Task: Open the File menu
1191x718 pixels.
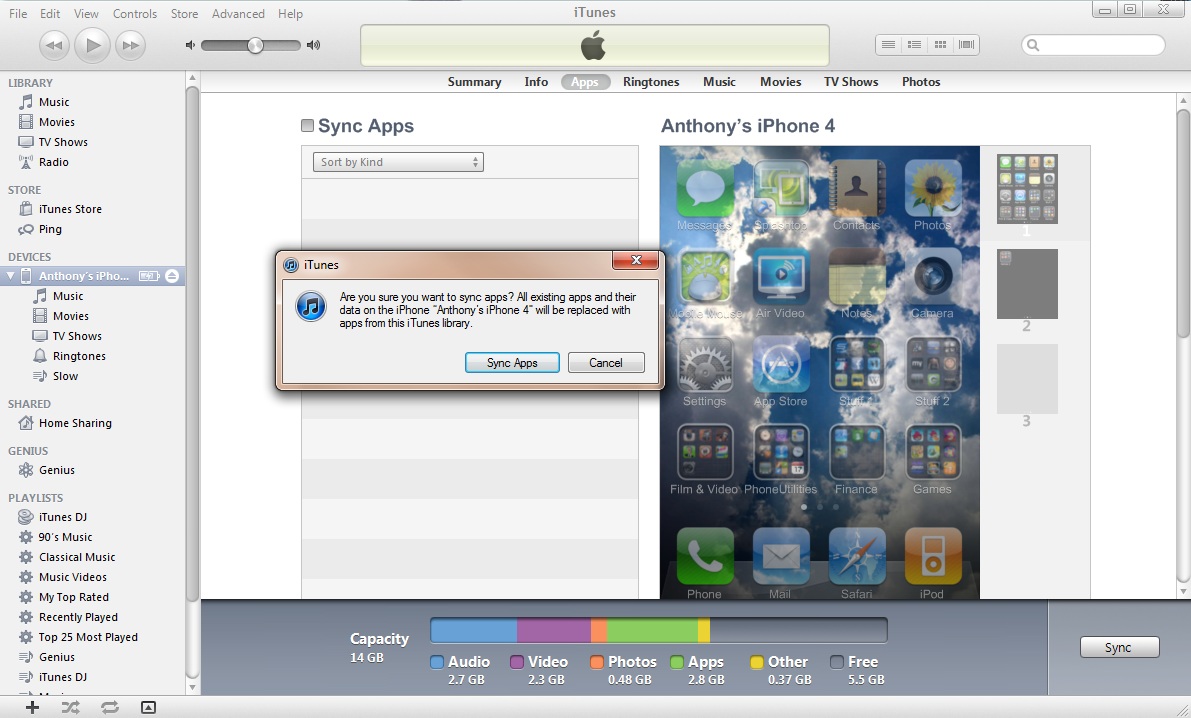Action: [17, 14]
